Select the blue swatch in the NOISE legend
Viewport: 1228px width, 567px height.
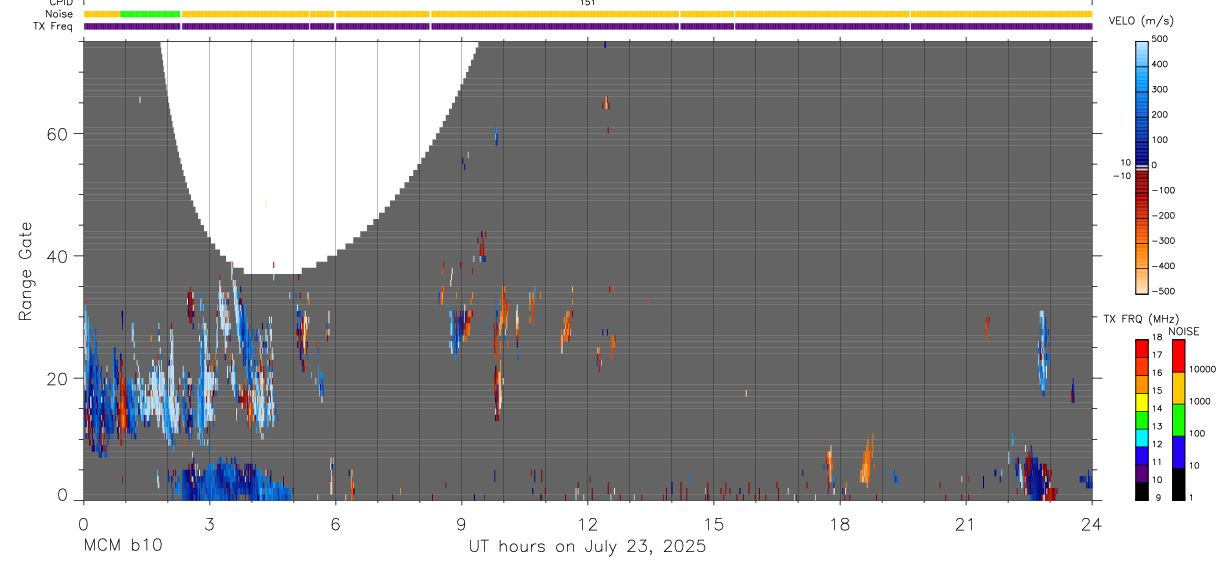[1180, 451]
